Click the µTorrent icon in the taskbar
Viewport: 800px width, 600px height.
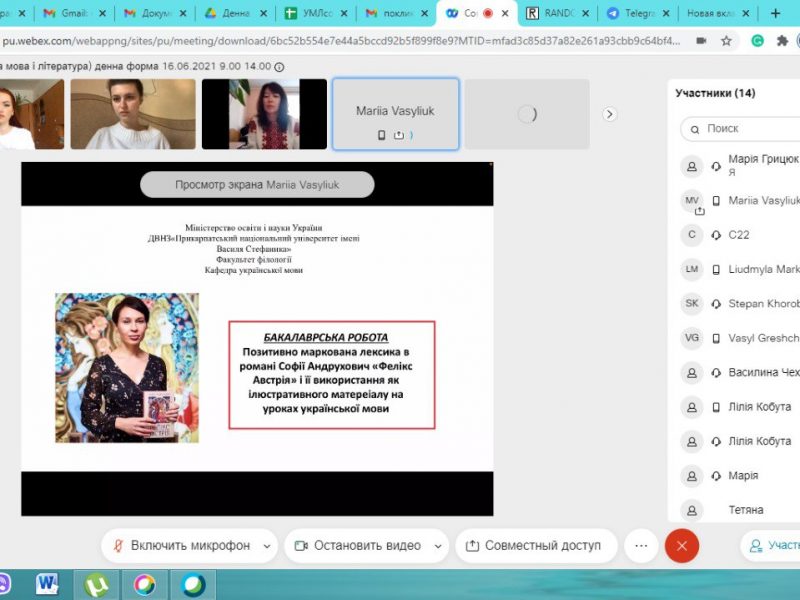tap(97, 583)
